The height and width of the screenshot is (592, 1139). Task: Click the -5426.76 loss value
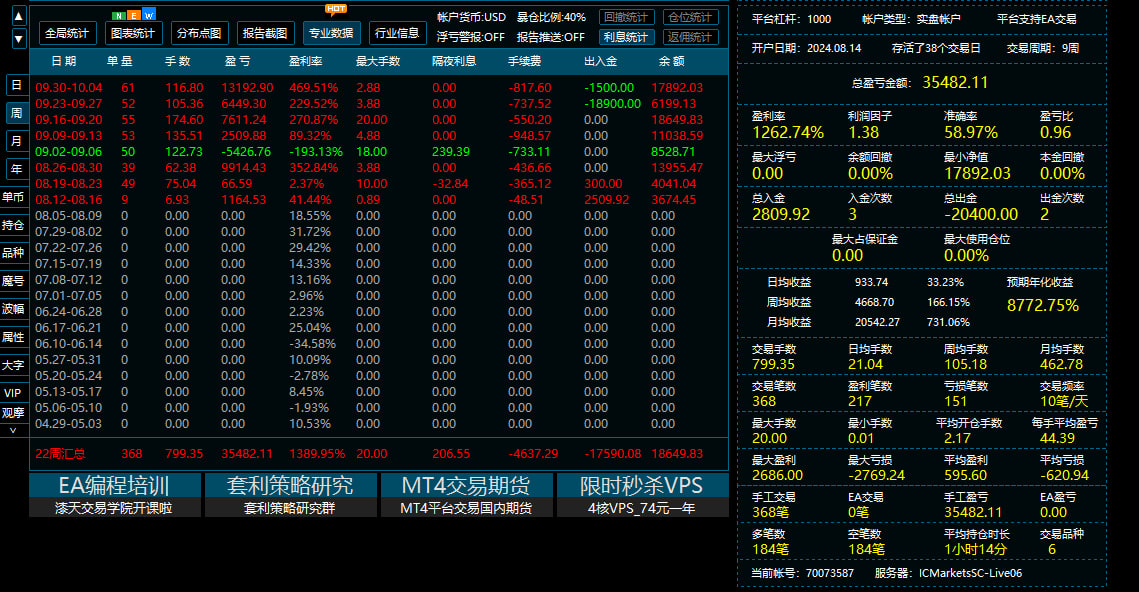pos(246,151)
